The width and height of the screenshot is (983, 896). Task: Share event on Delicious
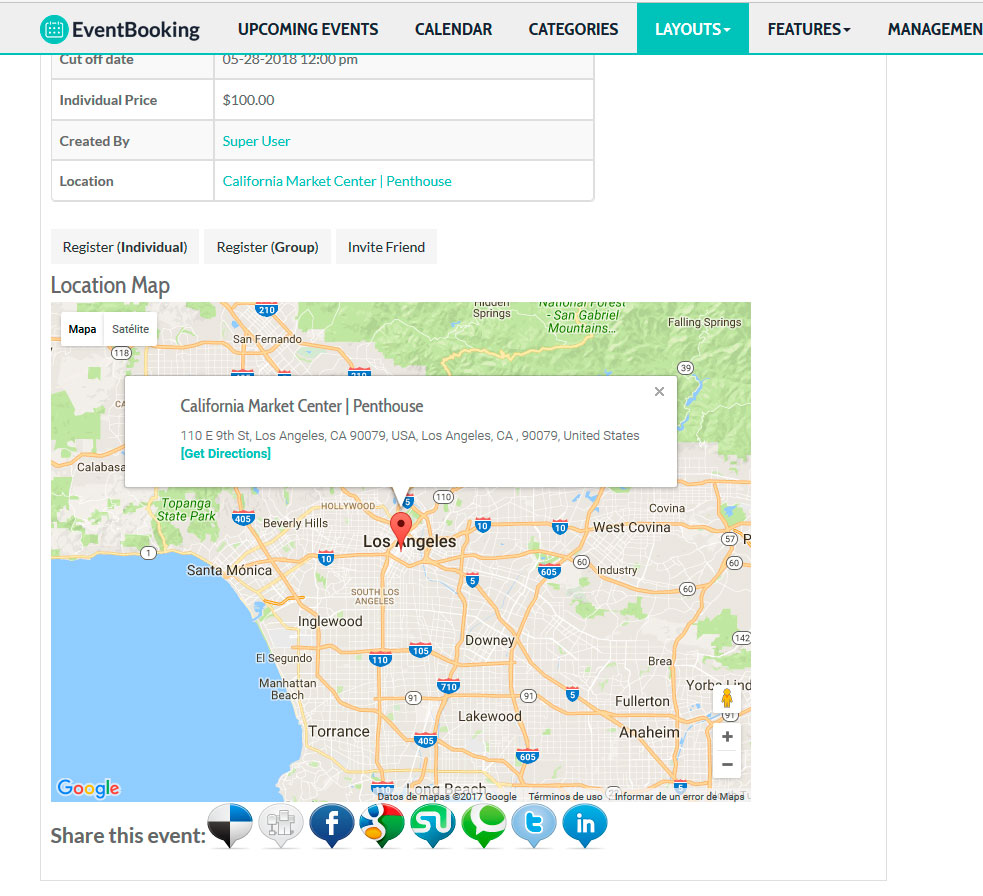pyautogui.click(x=230, y=825)
